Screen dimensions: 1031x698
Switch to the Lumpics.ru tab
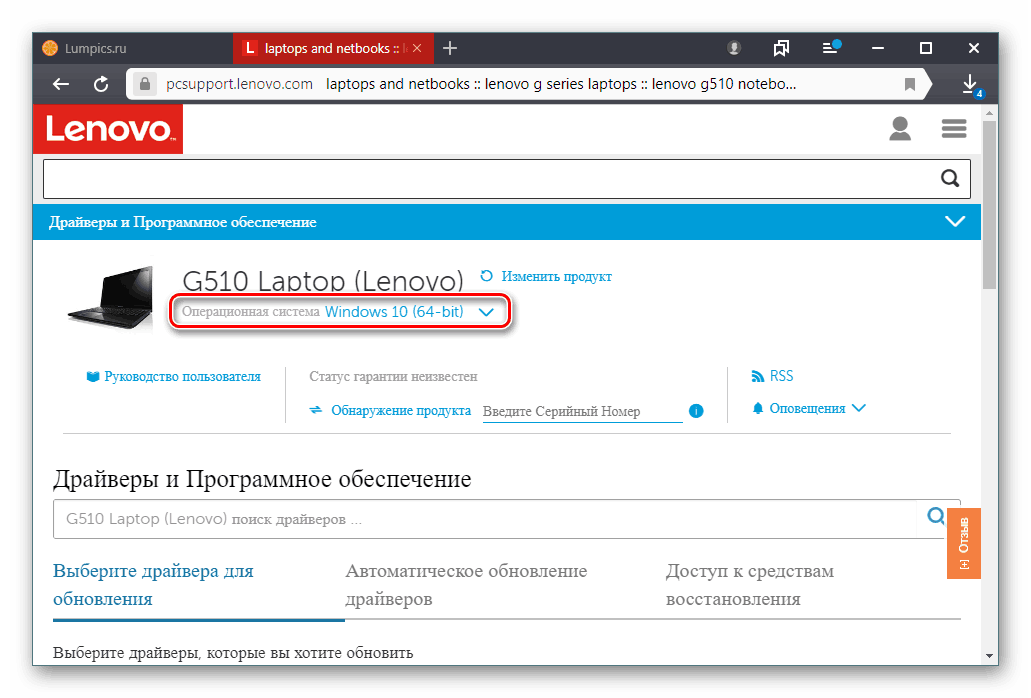point(133,48)
